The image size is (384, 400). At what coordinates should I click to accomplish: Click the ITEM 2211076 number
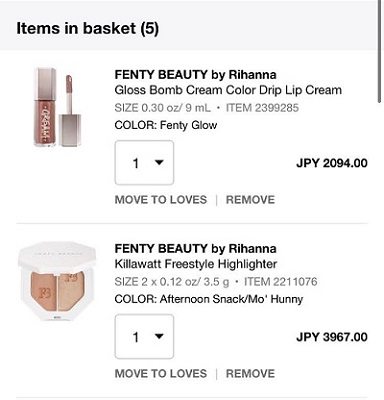281,282
